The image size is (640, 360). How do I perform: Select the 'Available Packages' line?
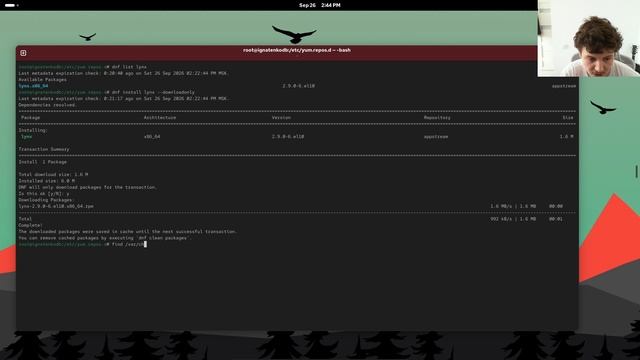point(42,80)
